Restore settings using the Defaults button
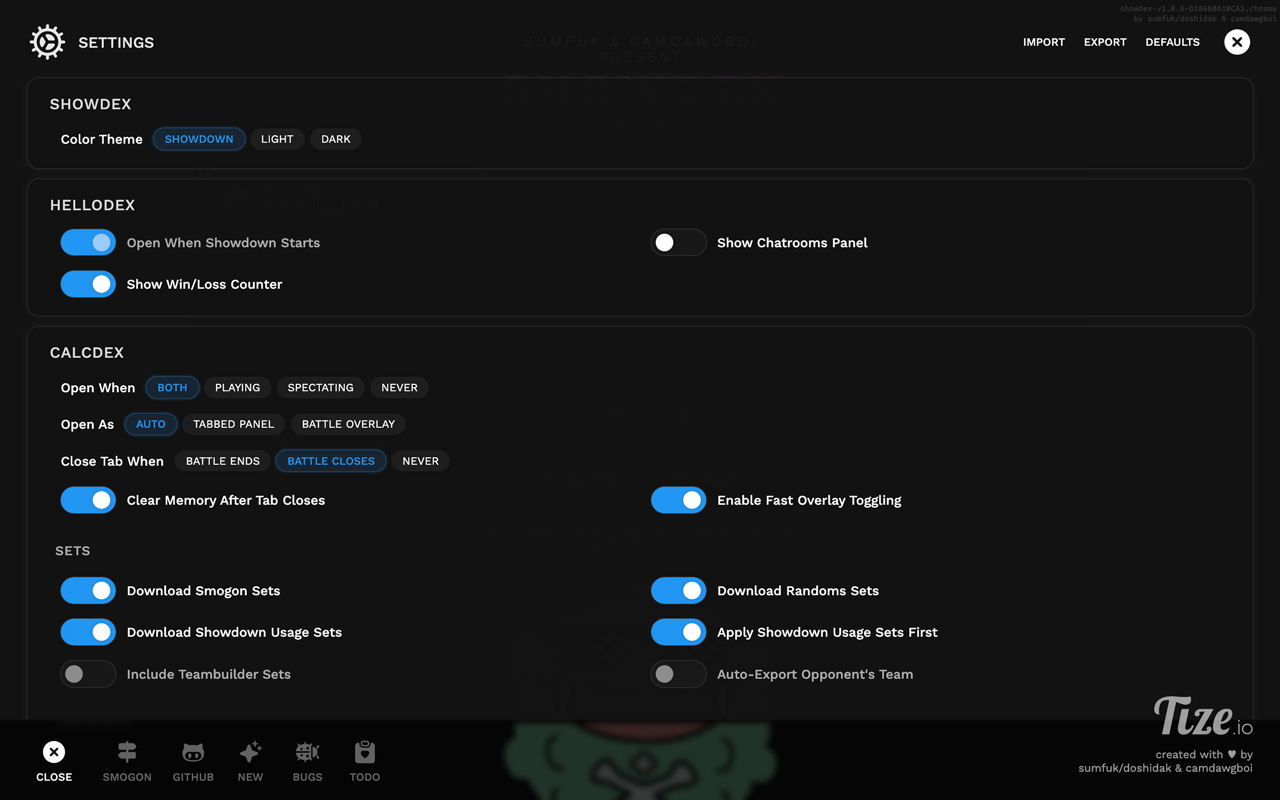Screen dimensions: 1280x800 click(x=1172, y=42)
